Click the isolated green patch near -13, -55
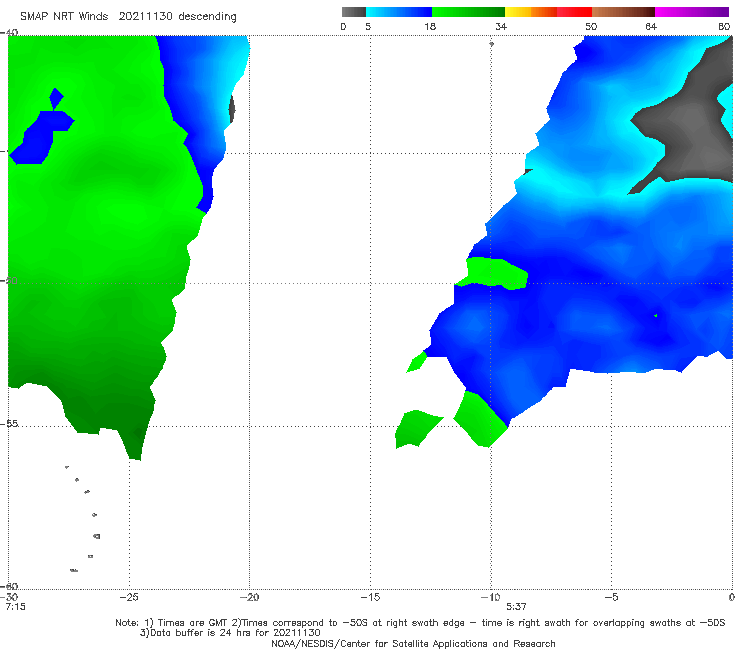This screenshot has width=740, height=650. pos(418,429)
